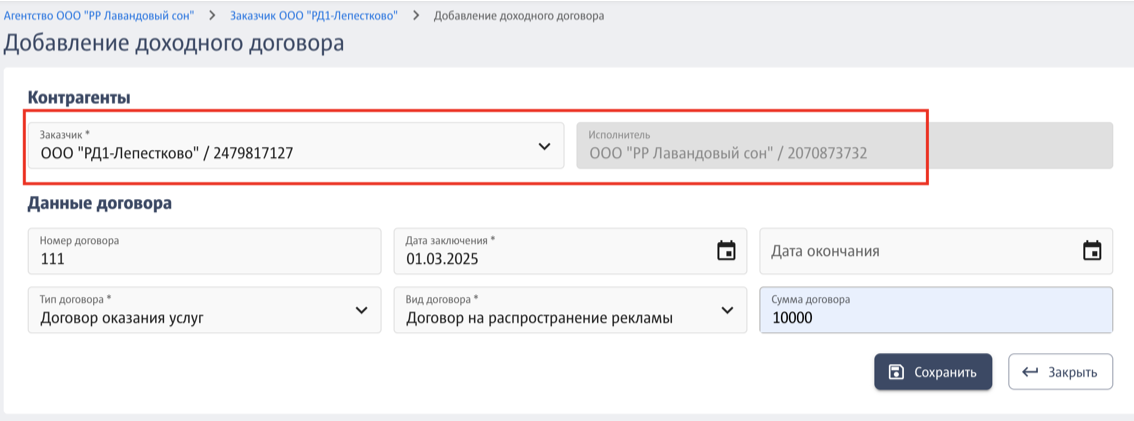Image resolution: width=1134 pixels, height=421 pixels.
Task: Expand the Заказчик dropdown chevron
Action: point(545,146)
